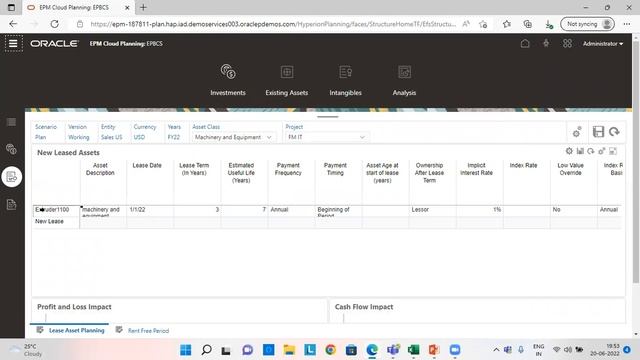
Task: Click the Entity Sales US link
Action: (111, 137)
